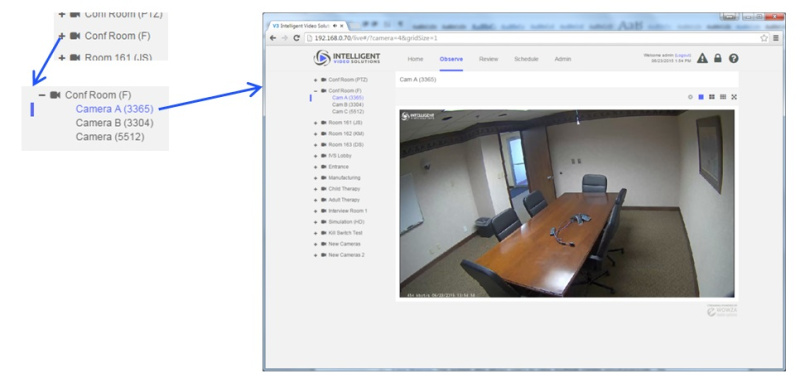Screen dimensions: 800x383
Task: Open the Chrome hamburger menu
Action: pyautogui.click(x=776, y=38)
